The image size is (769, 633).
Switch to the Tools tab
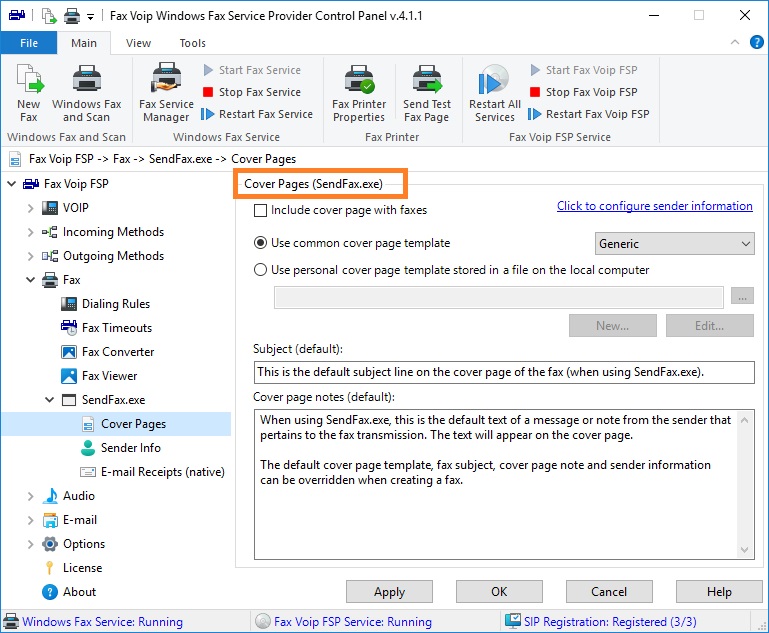point(192,43)
